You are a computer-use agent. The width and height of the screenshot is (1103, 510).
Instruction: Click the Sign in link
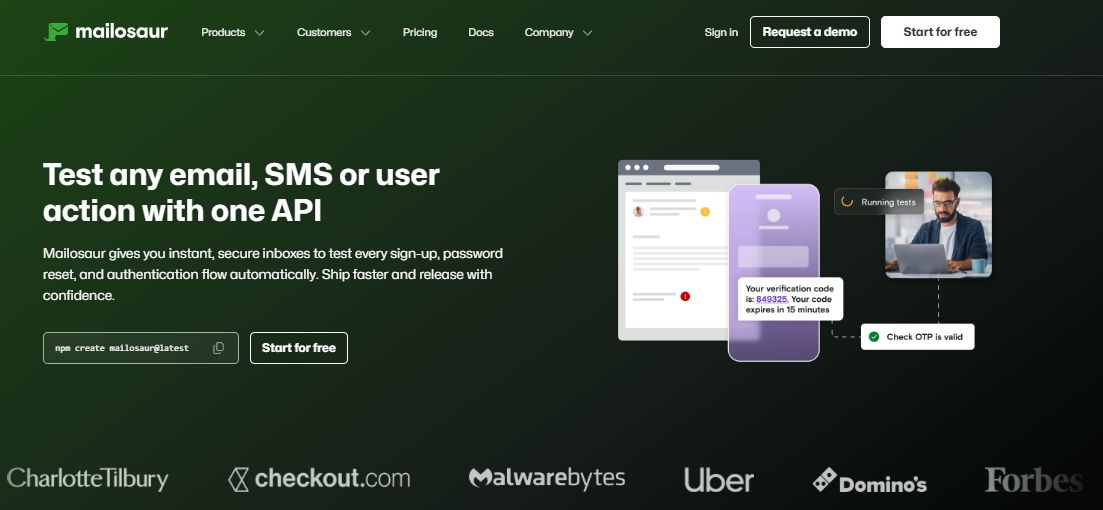click(721, 32)
